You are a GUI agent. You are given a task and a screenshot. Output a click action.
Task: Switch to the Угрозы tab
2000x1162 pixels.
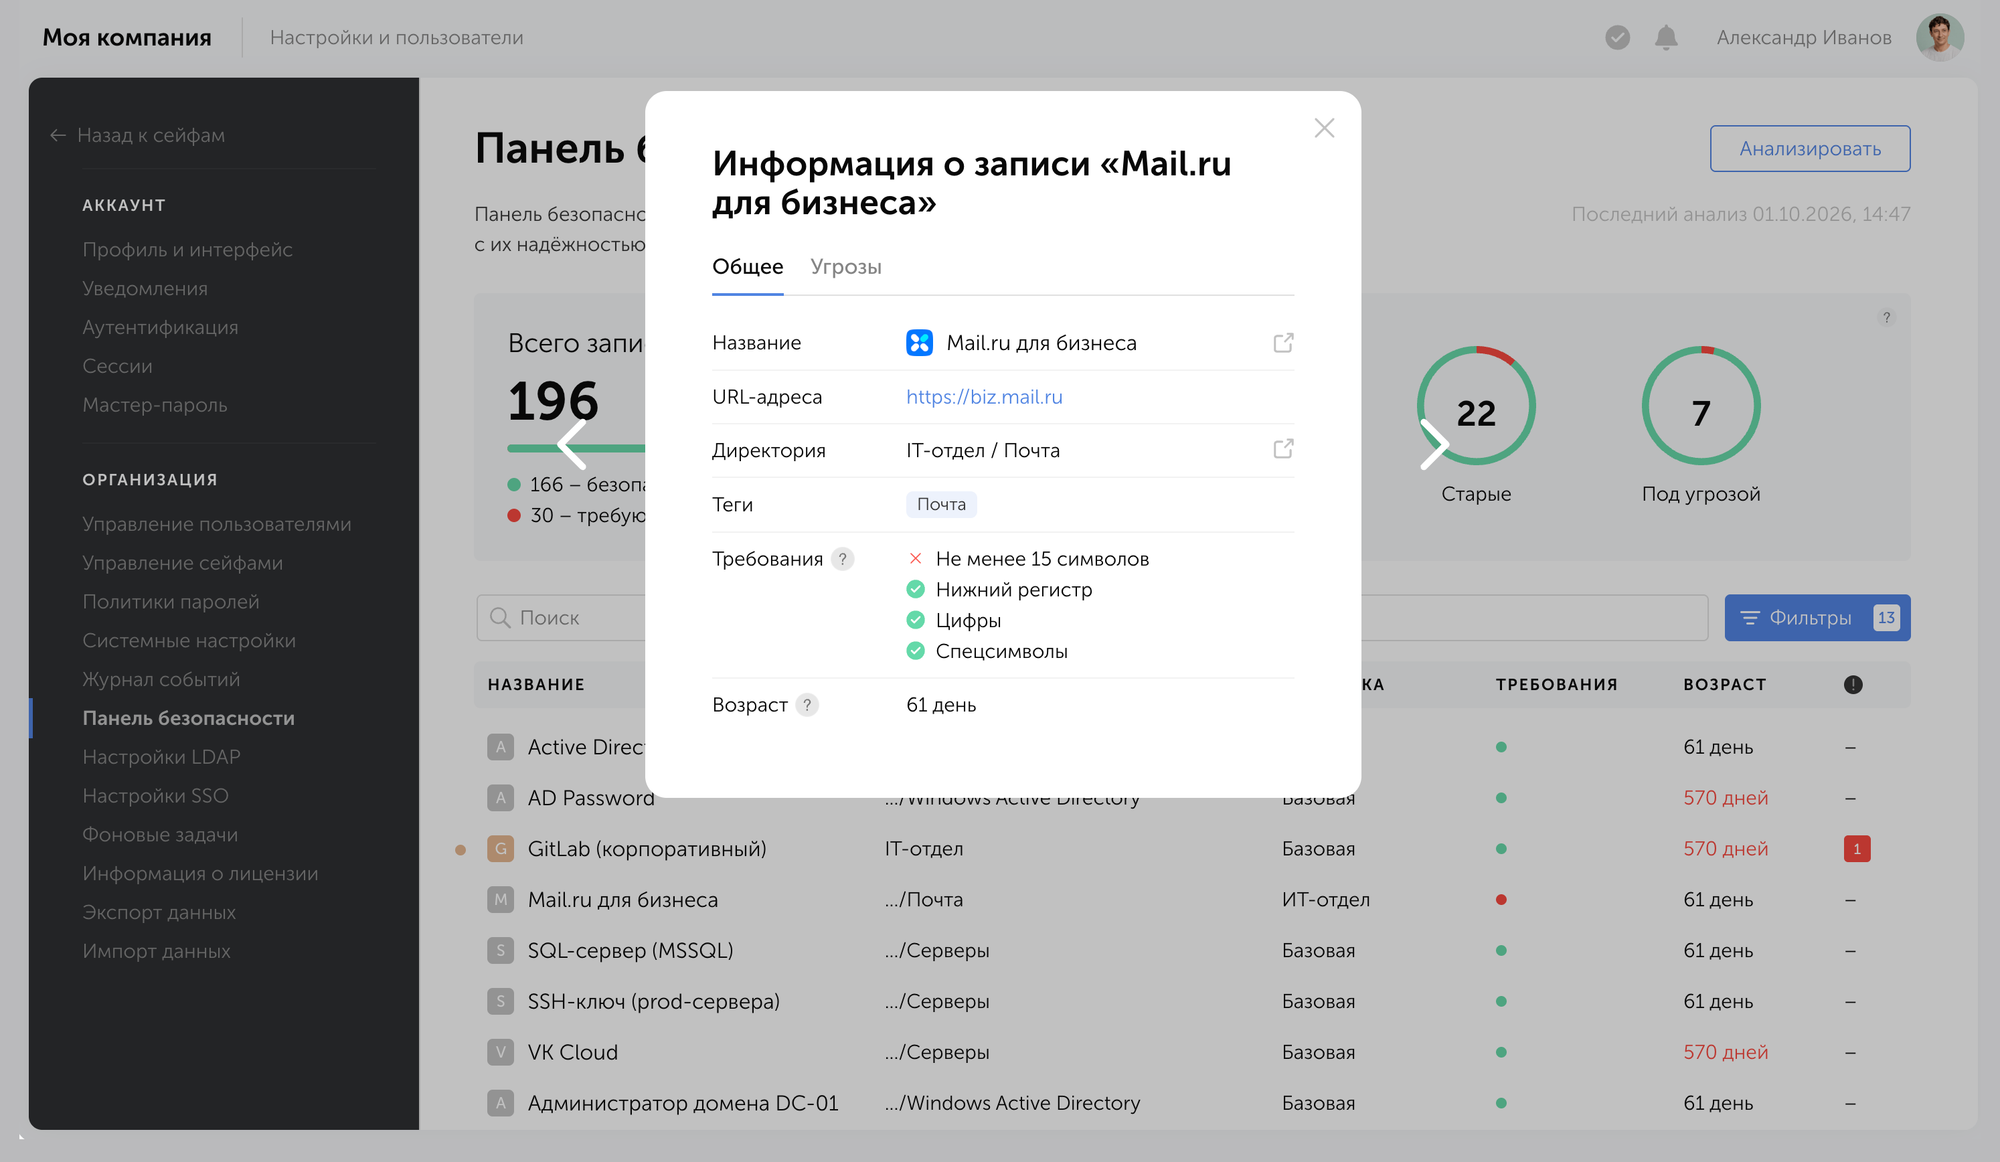(846, 267)
